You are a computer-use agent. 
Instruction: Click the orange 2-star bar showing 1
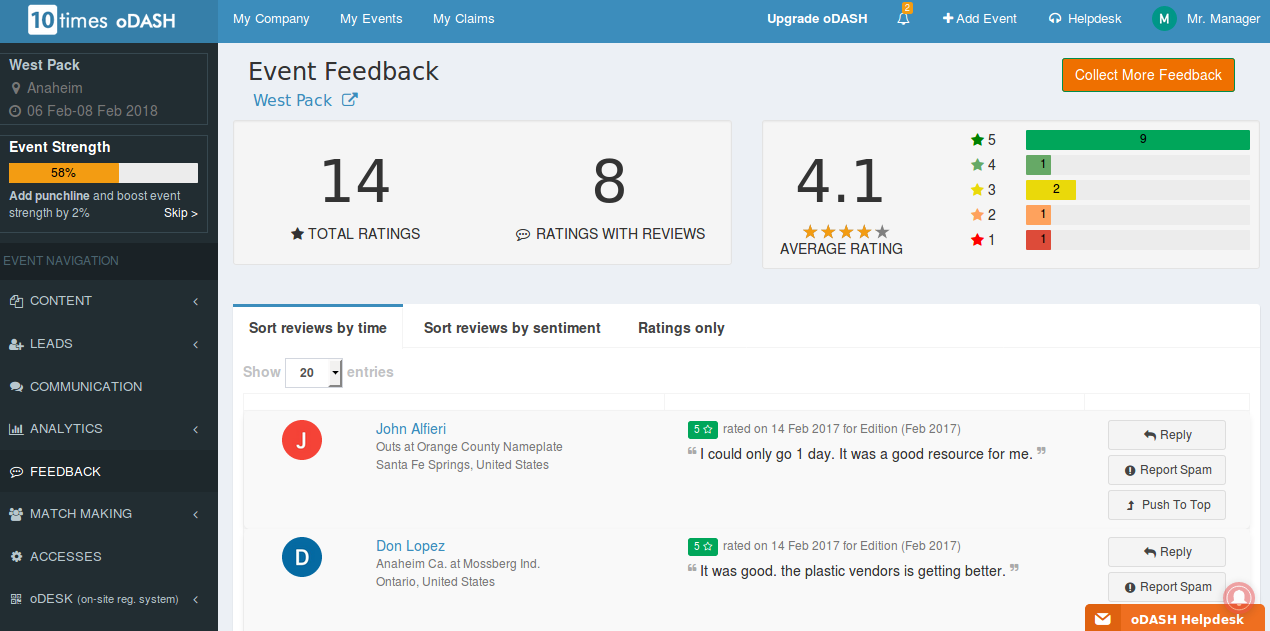[x=1038, y=215]
